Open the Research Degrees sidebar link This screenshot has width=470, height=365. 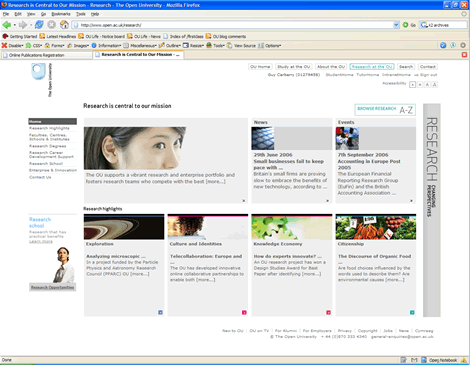(x=48, y=146)
